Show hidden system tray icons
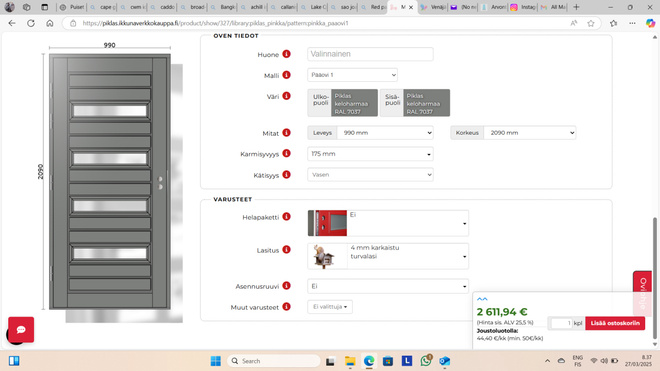This screenshot has width=660, height=371. (x=547, y=361)
